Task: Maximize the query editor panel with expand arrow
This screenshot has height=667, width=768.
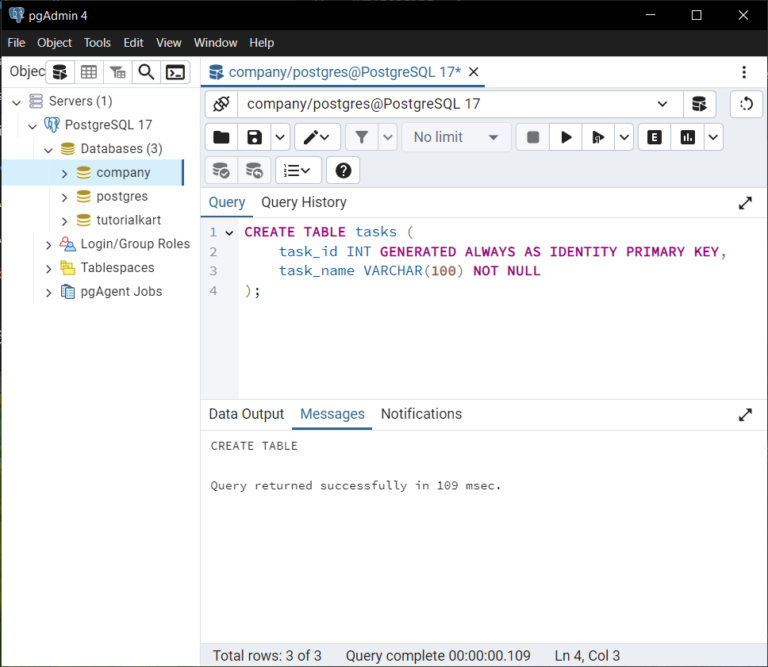Action: [745, 203]
